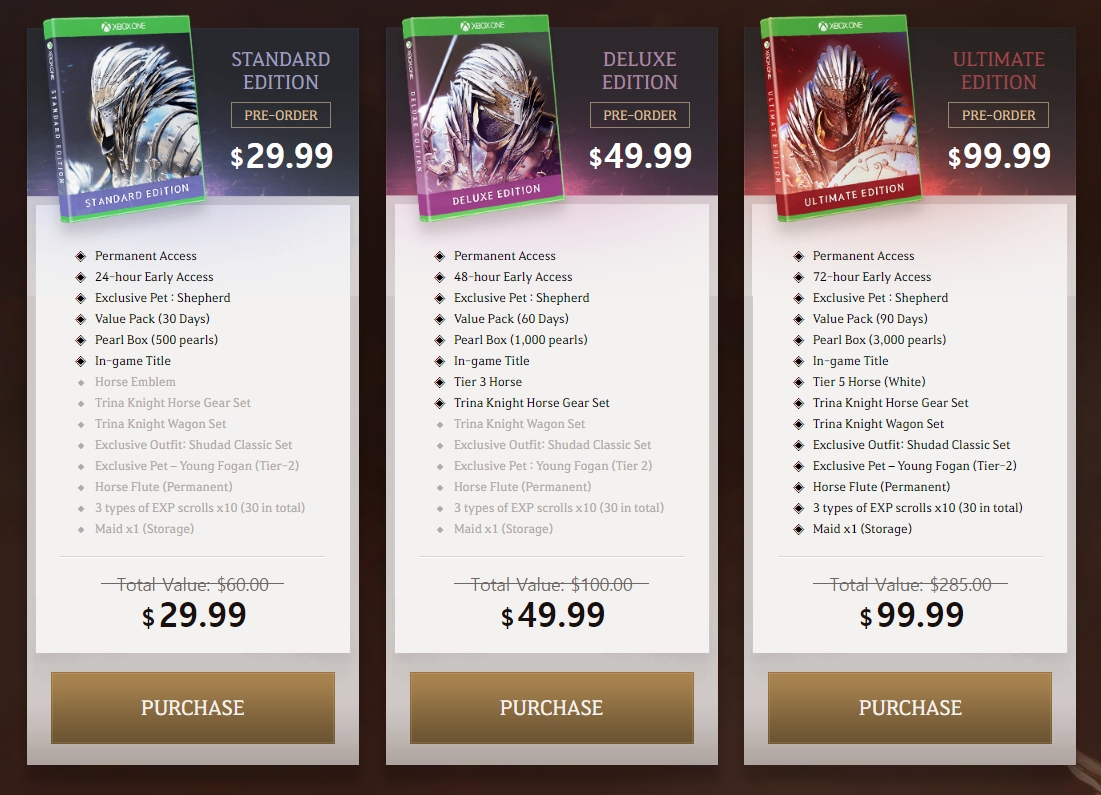Viewport: 1101px width, 795px height.
Task: Click the greyed bullet beside Horse Emblem
Action: pos(81,383)
